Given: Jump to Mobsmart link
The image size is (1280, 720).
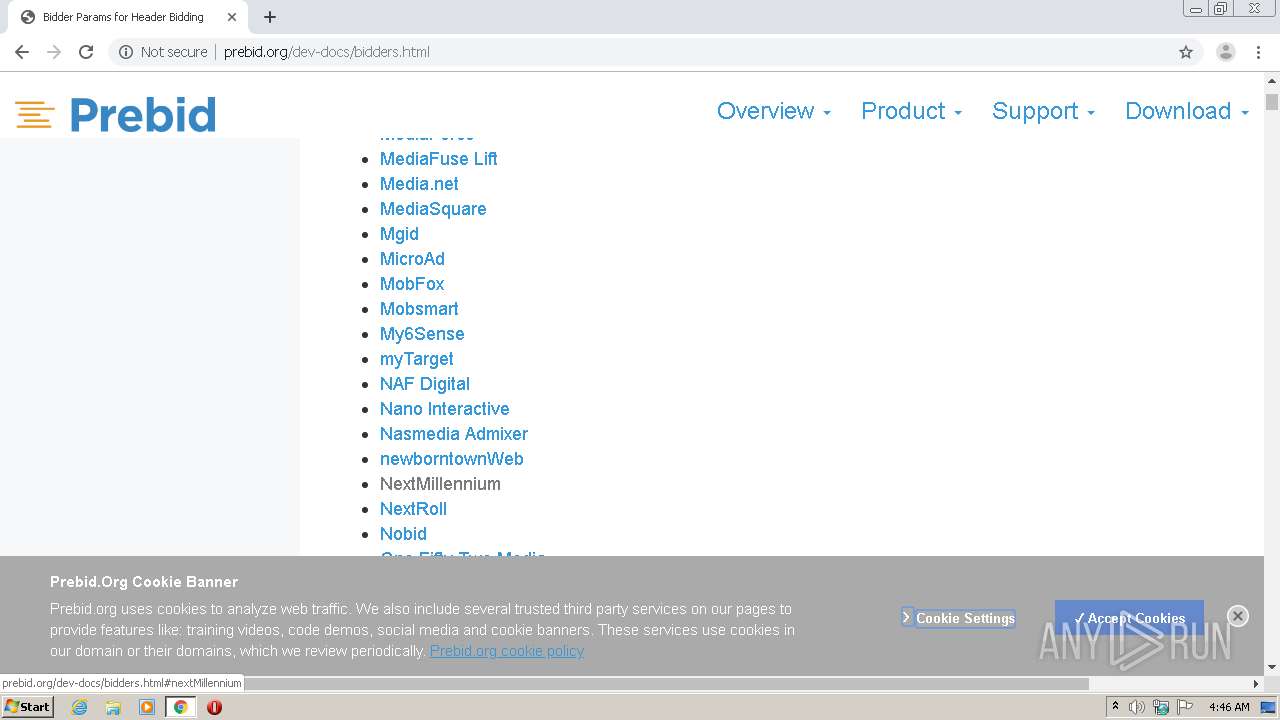Looking at the screenshot, I should (x=419, y=309).
